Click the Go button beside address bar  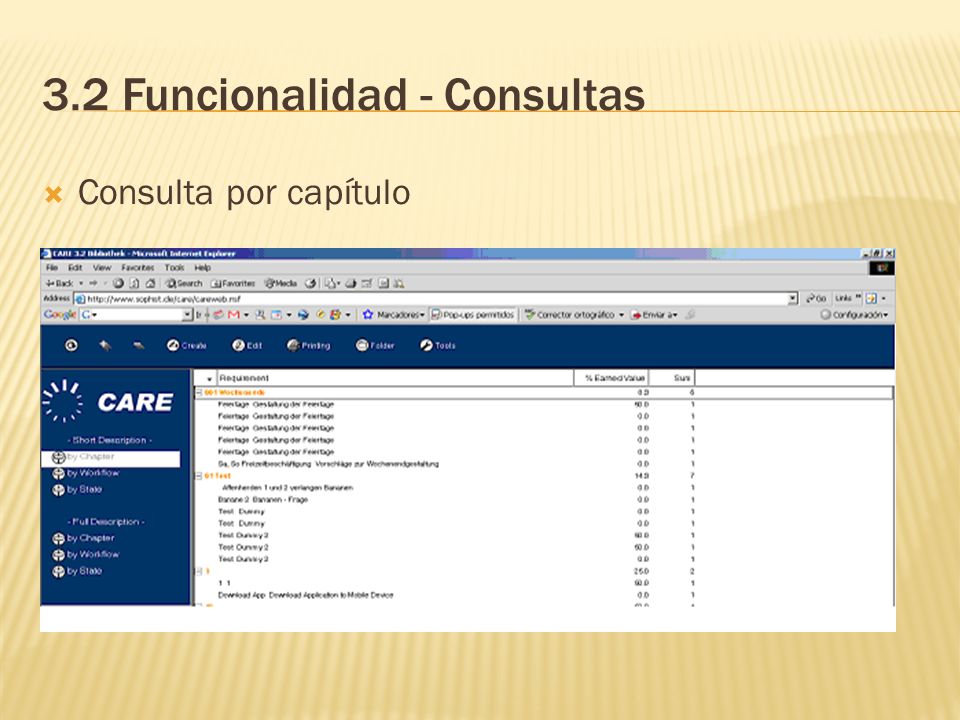click(816, 299)
